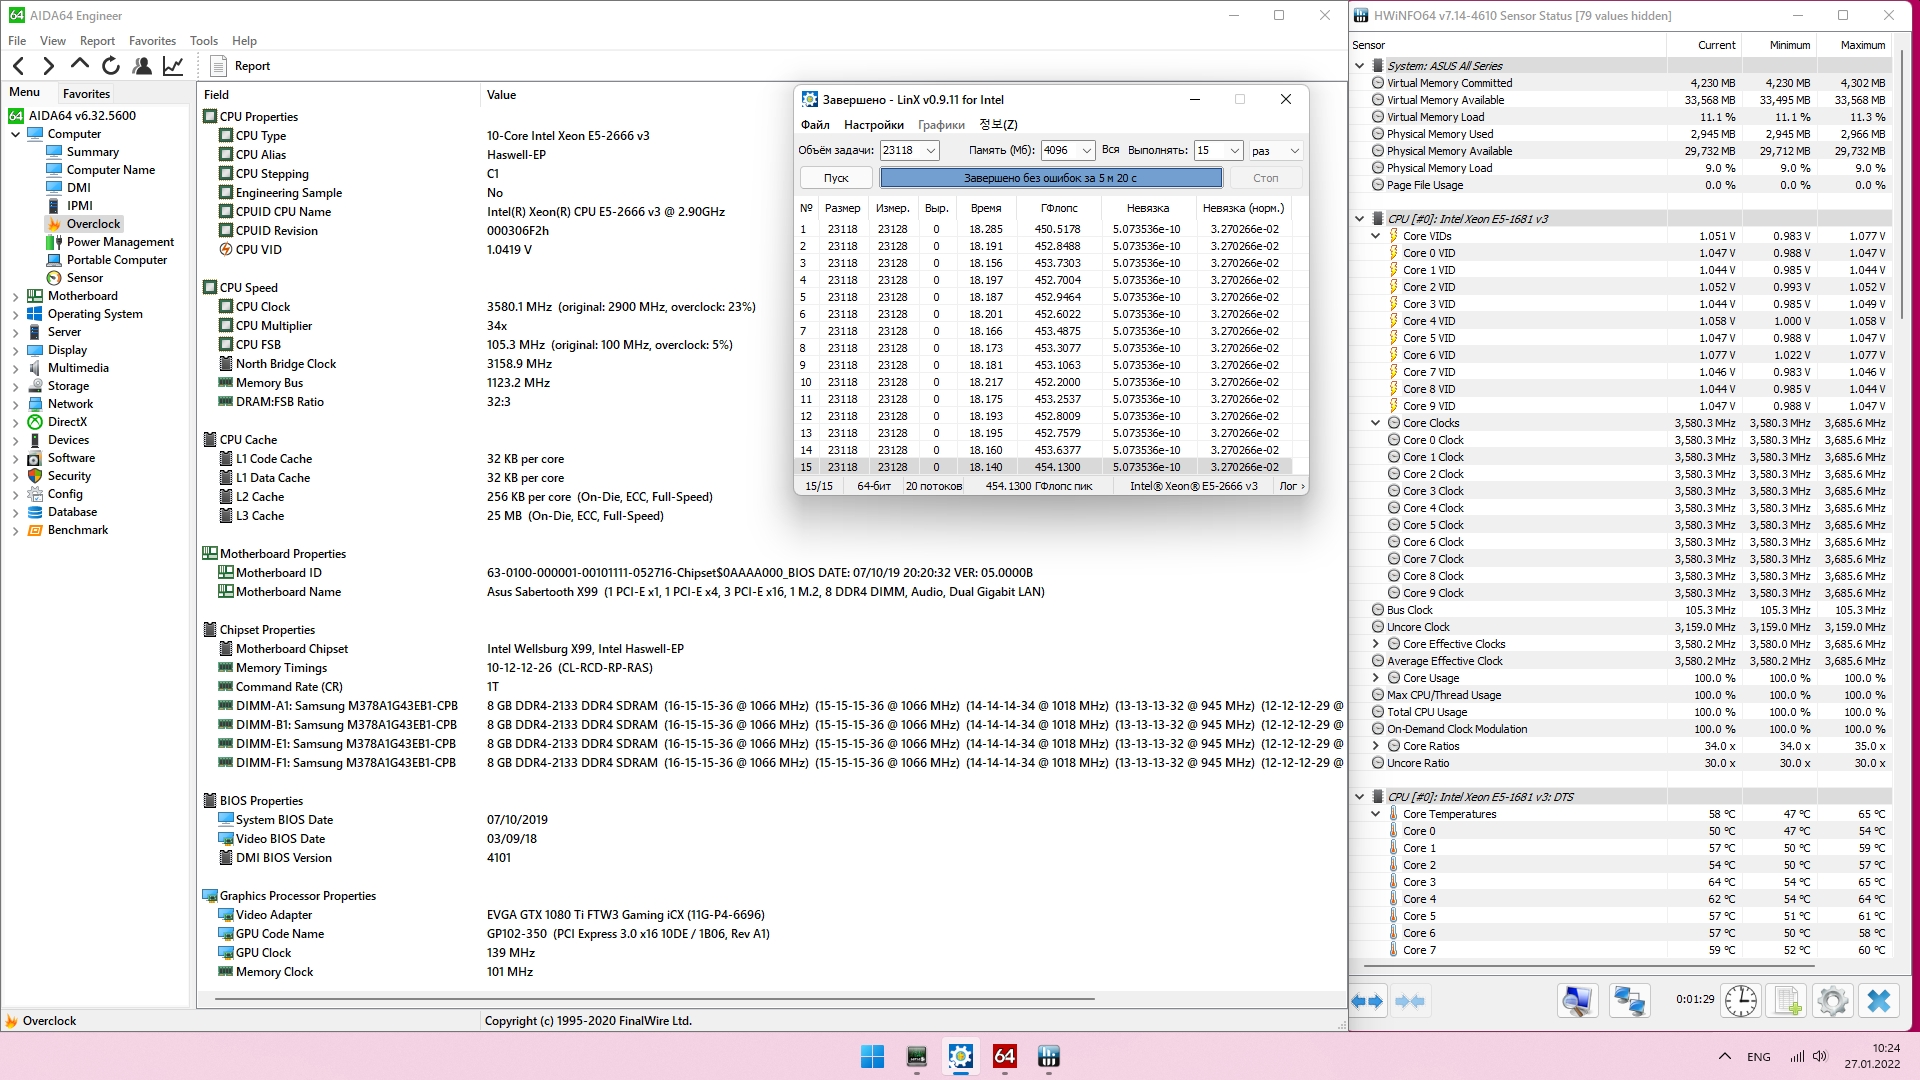Open the AIDA64 graph/chart toolbar icon

(173, 66)
